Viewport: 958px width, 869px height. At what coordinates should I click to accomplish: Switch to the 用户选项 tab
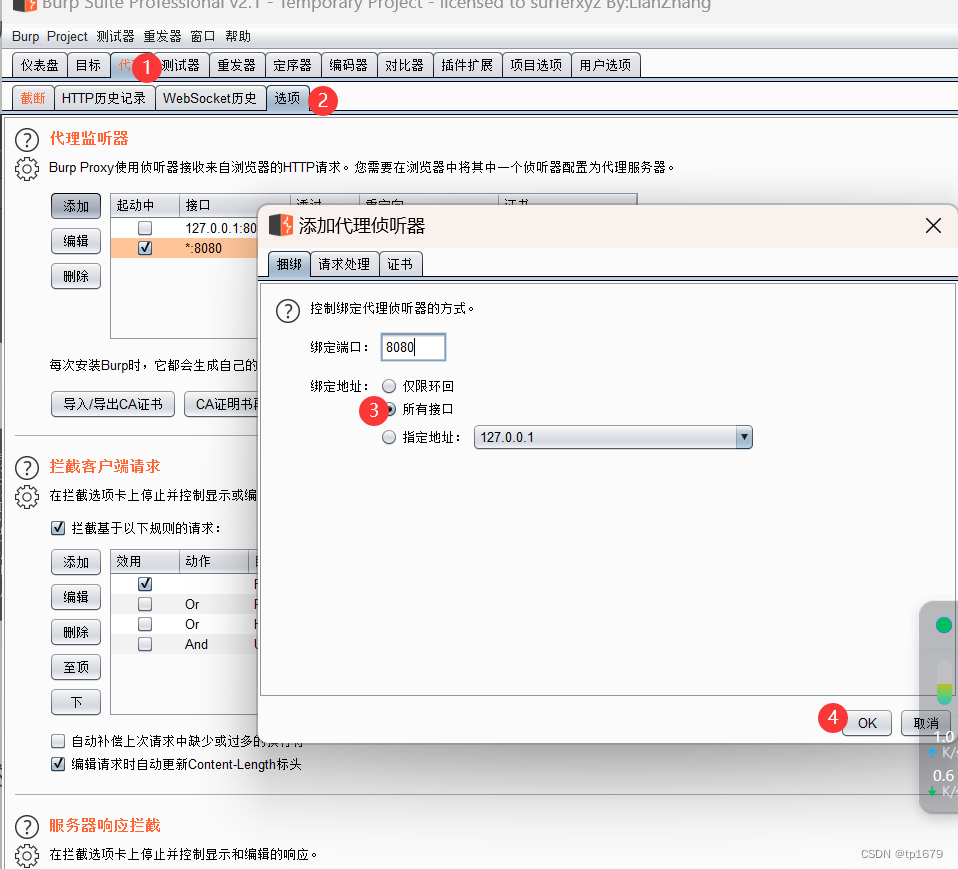(605, 65)
